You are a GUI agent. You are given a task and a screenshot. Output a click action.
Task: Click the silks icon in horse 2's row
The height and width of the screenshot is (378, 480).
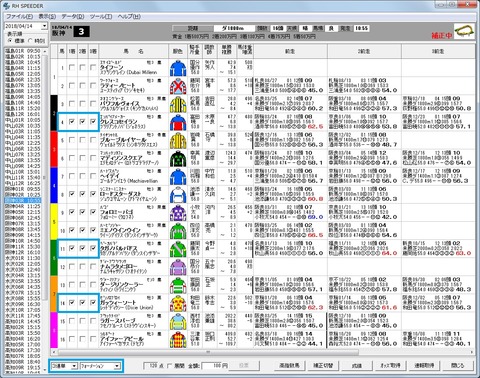[178, 86]
